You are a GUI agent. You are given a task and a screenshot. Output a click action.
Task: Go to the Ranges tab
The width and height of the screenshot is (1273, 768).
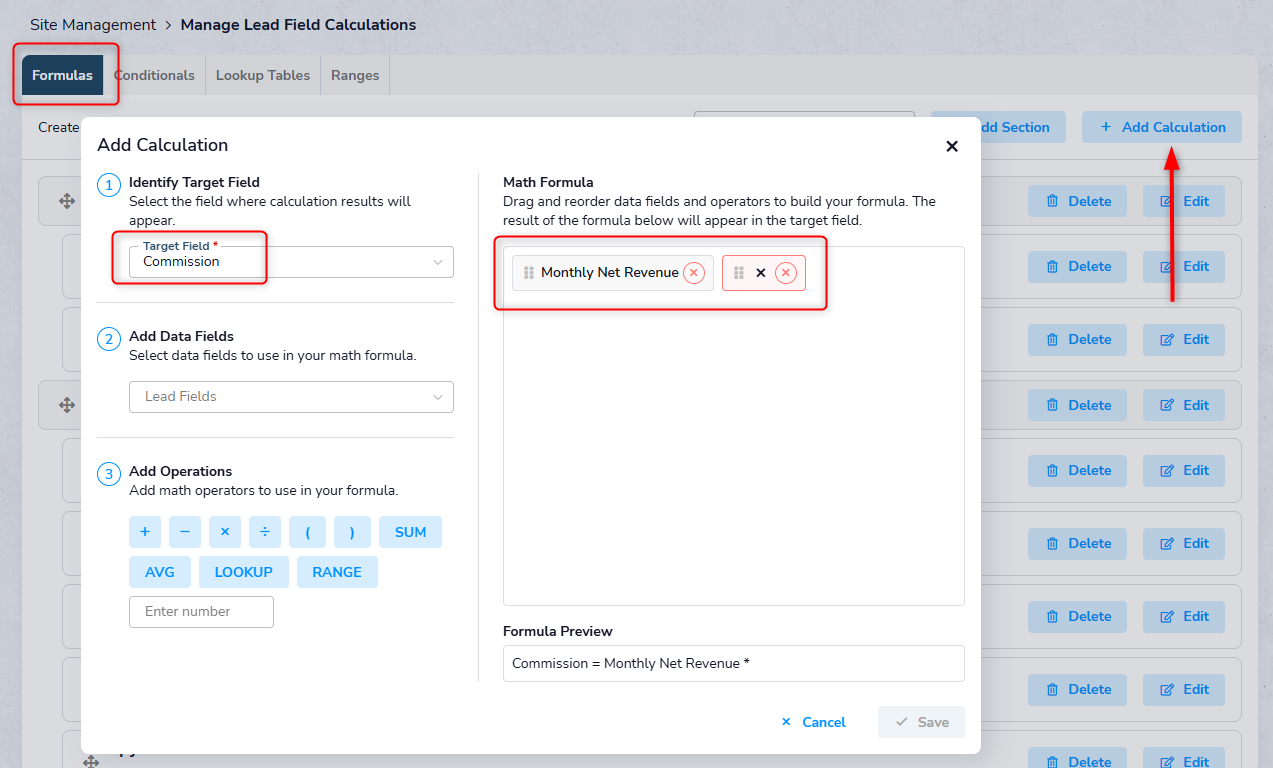click(x=355, y=75)
